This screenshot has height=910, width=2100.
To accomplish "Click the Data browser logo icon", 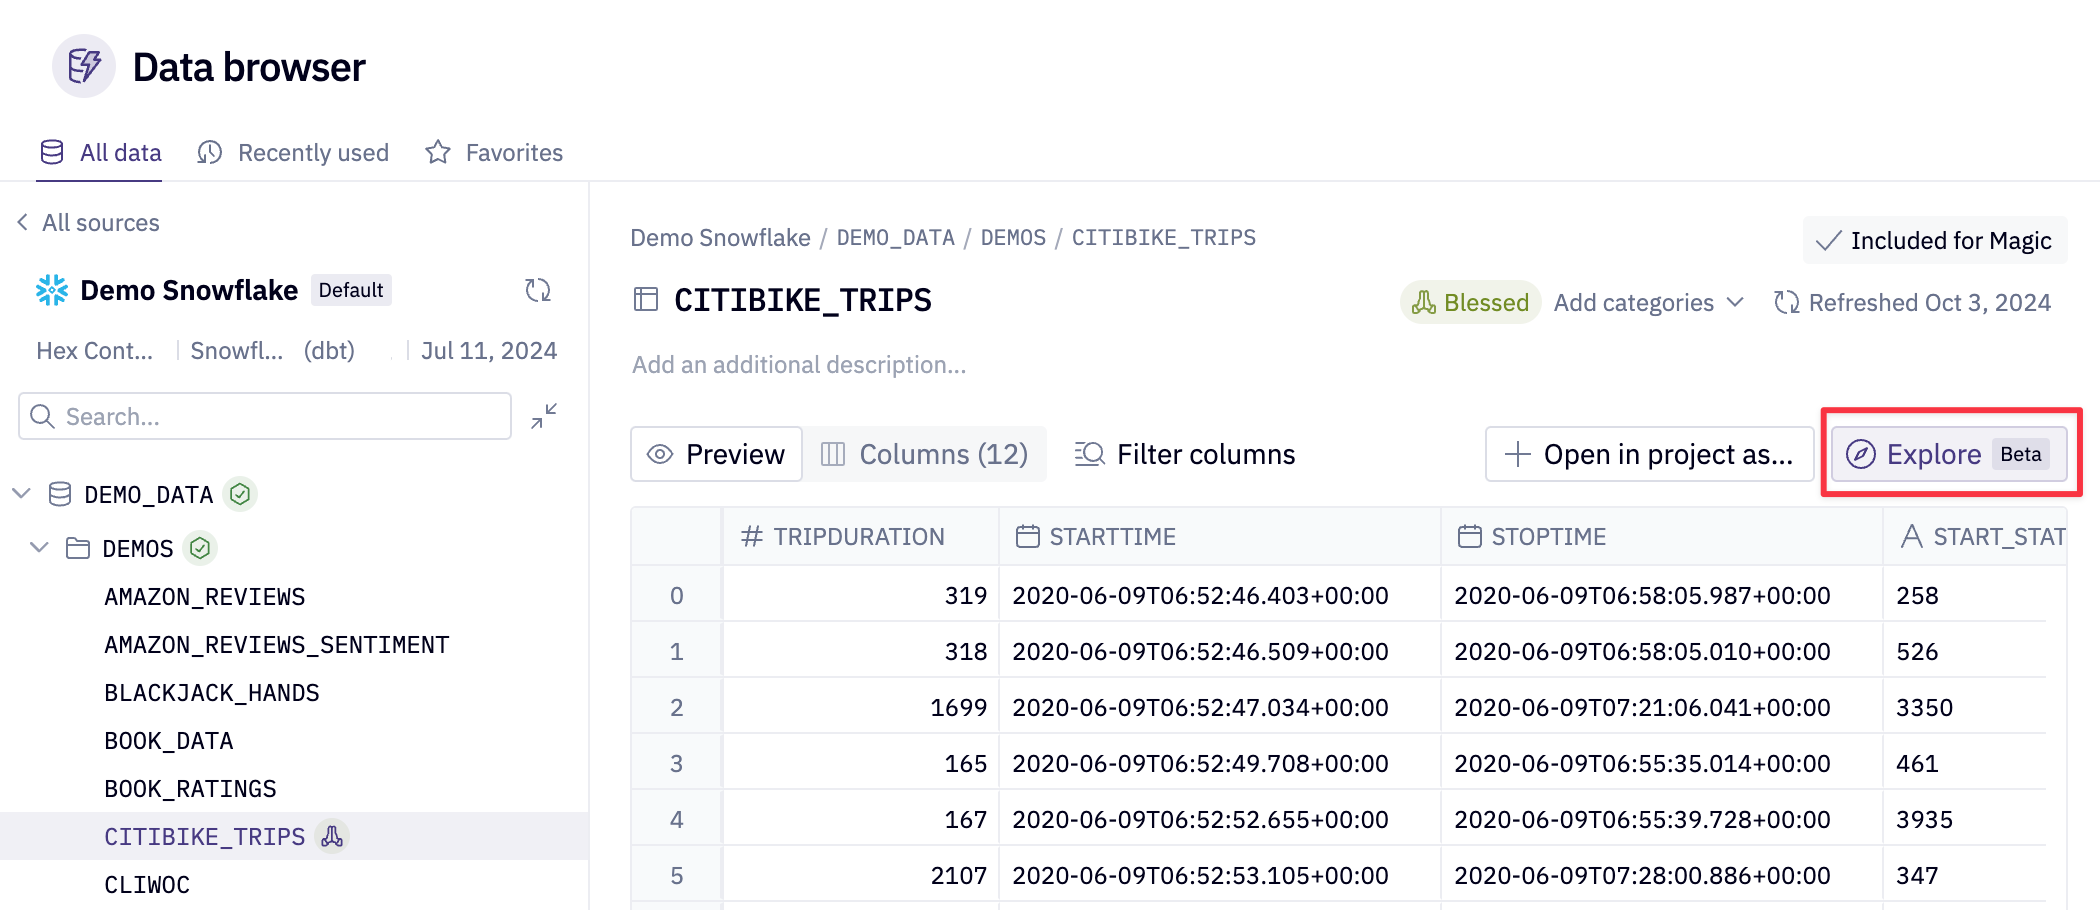I will coord(84,67).
